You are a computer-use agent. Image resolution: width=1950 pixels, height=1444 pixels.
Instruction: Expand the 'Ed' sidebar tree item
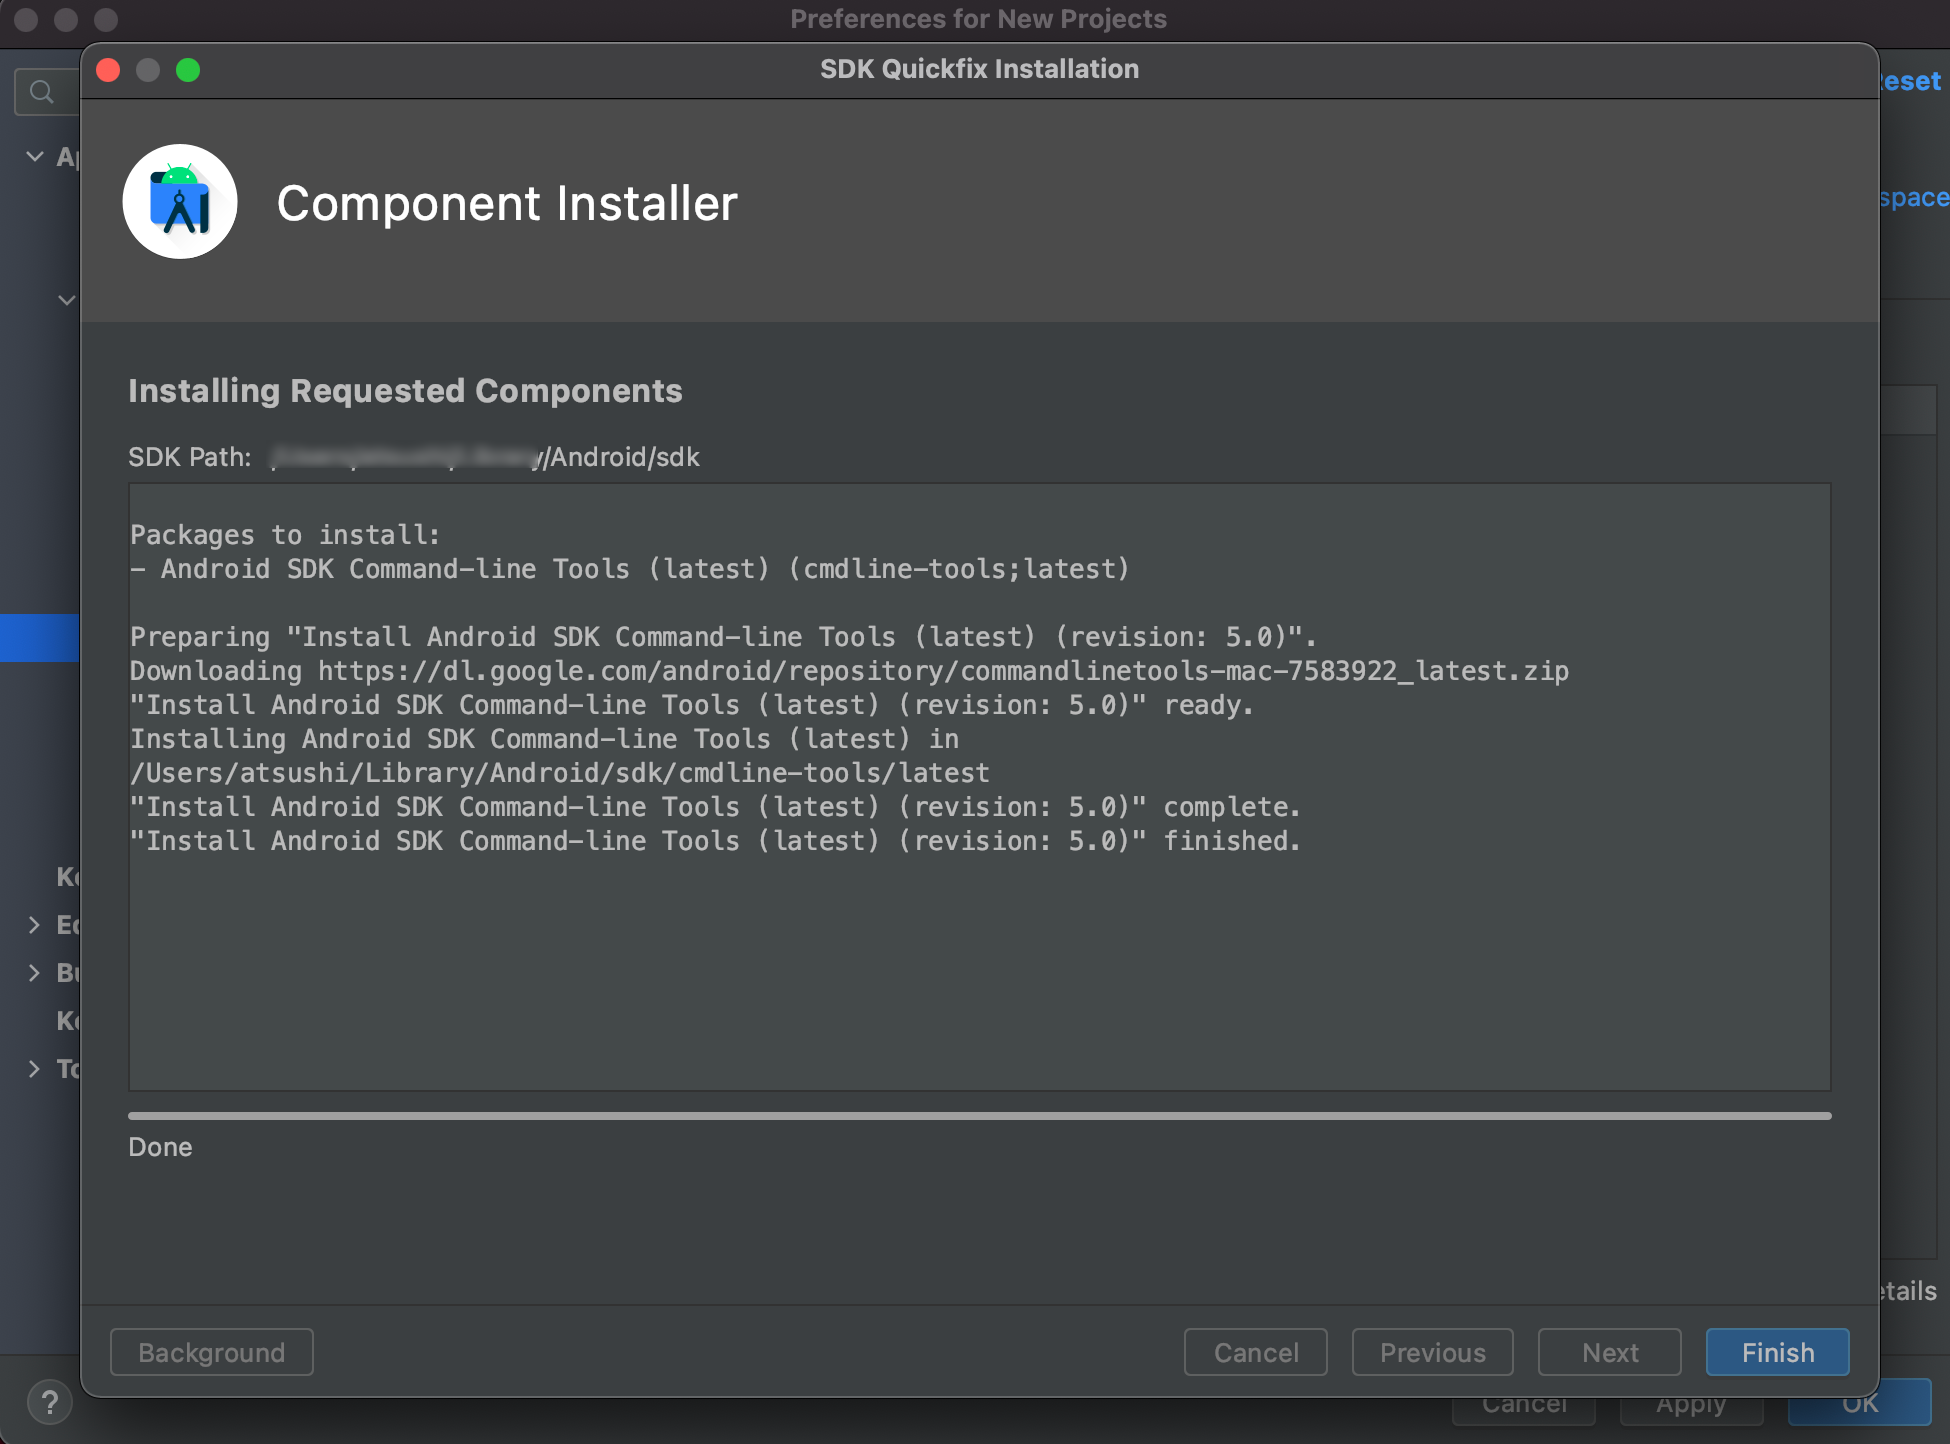pyautogui.click(x=35, y=925)
